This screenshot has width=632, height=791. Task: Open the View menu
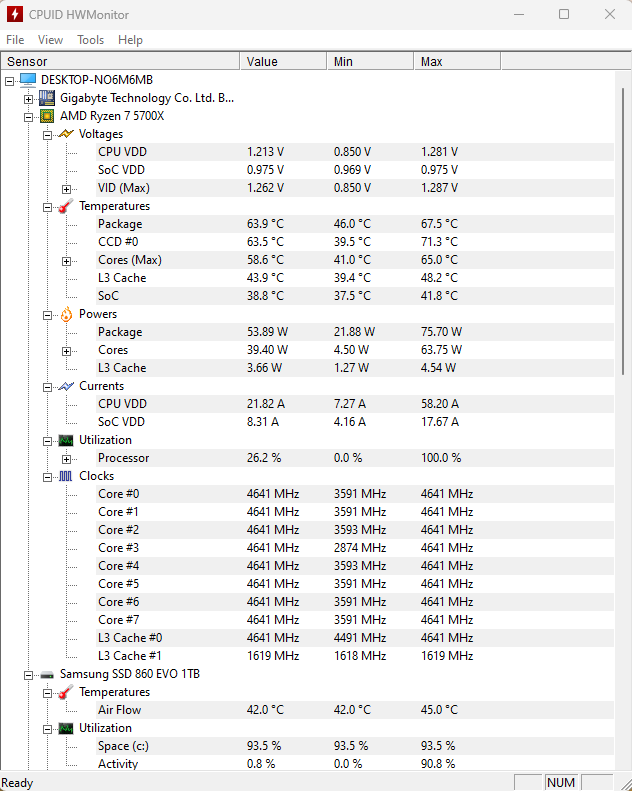point(50,40)
